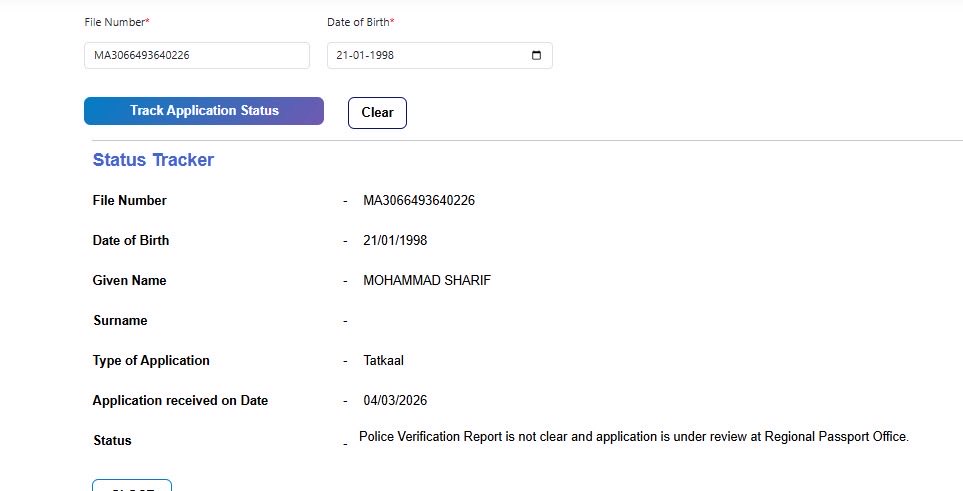Click the Date of Birth row label in tracker
This screenshot has height=491, width=963.
131,240
